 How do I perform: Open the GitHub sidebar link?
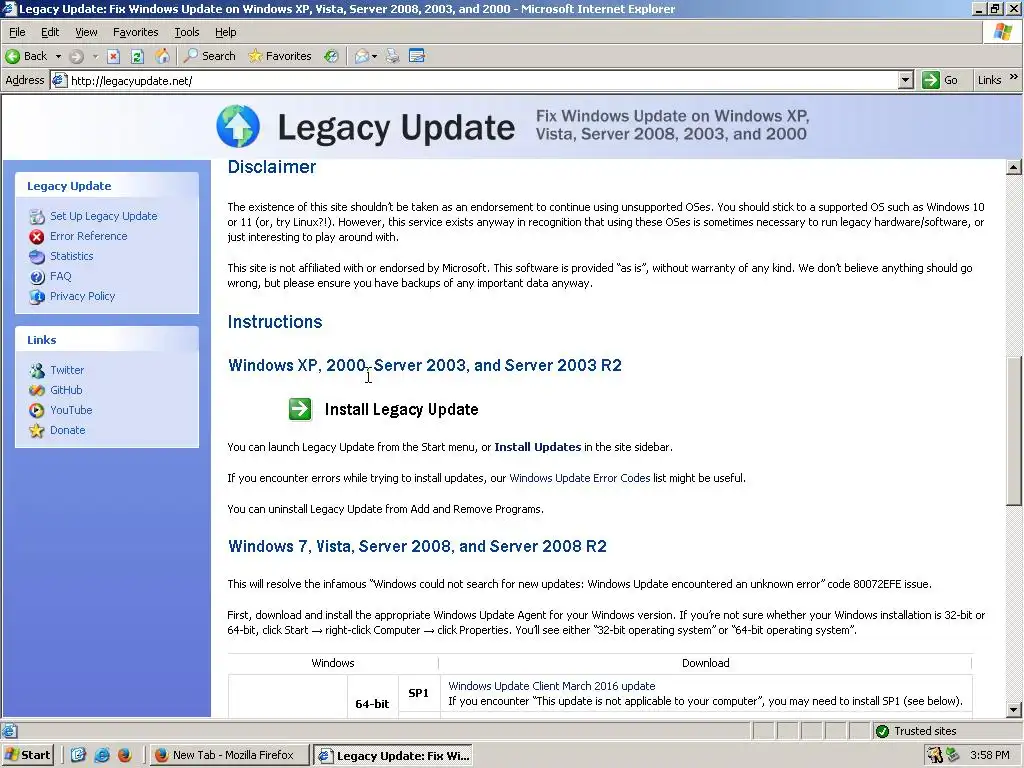click(x=66, y=390)
